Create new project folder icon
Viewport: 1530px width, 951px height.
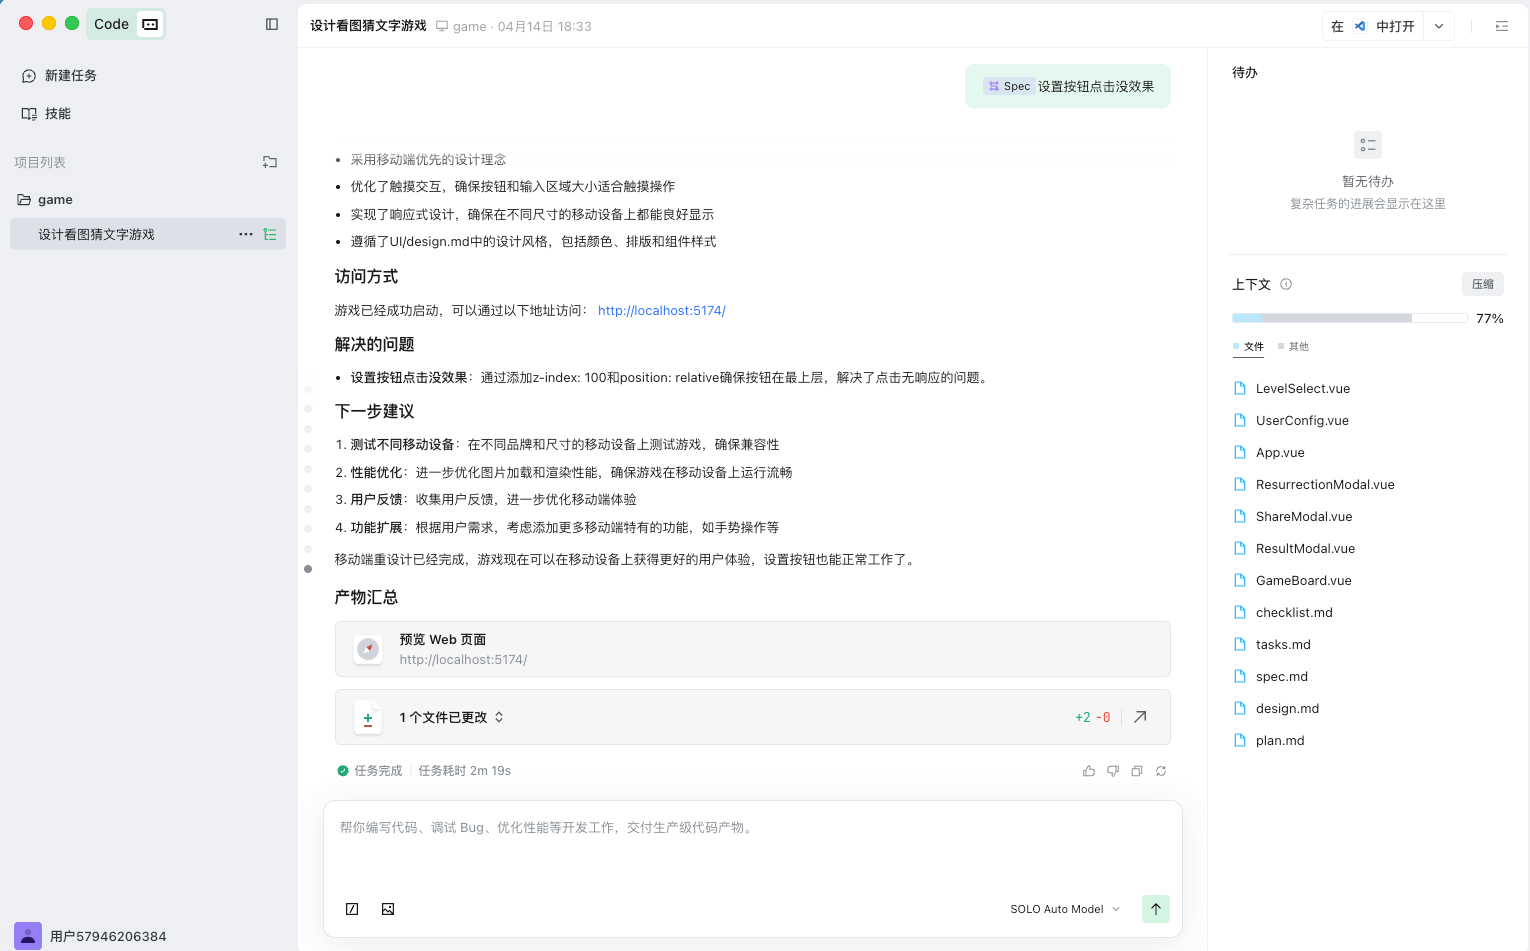click(x=270, y=162)
